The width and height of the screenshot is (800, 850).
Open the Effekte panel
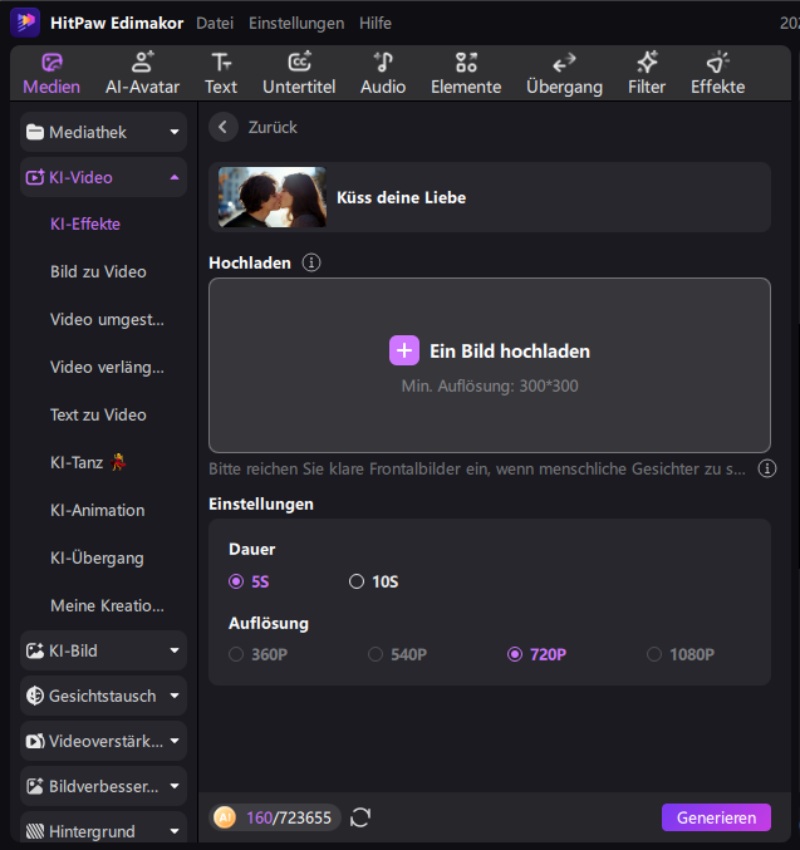tap(717, 73)
